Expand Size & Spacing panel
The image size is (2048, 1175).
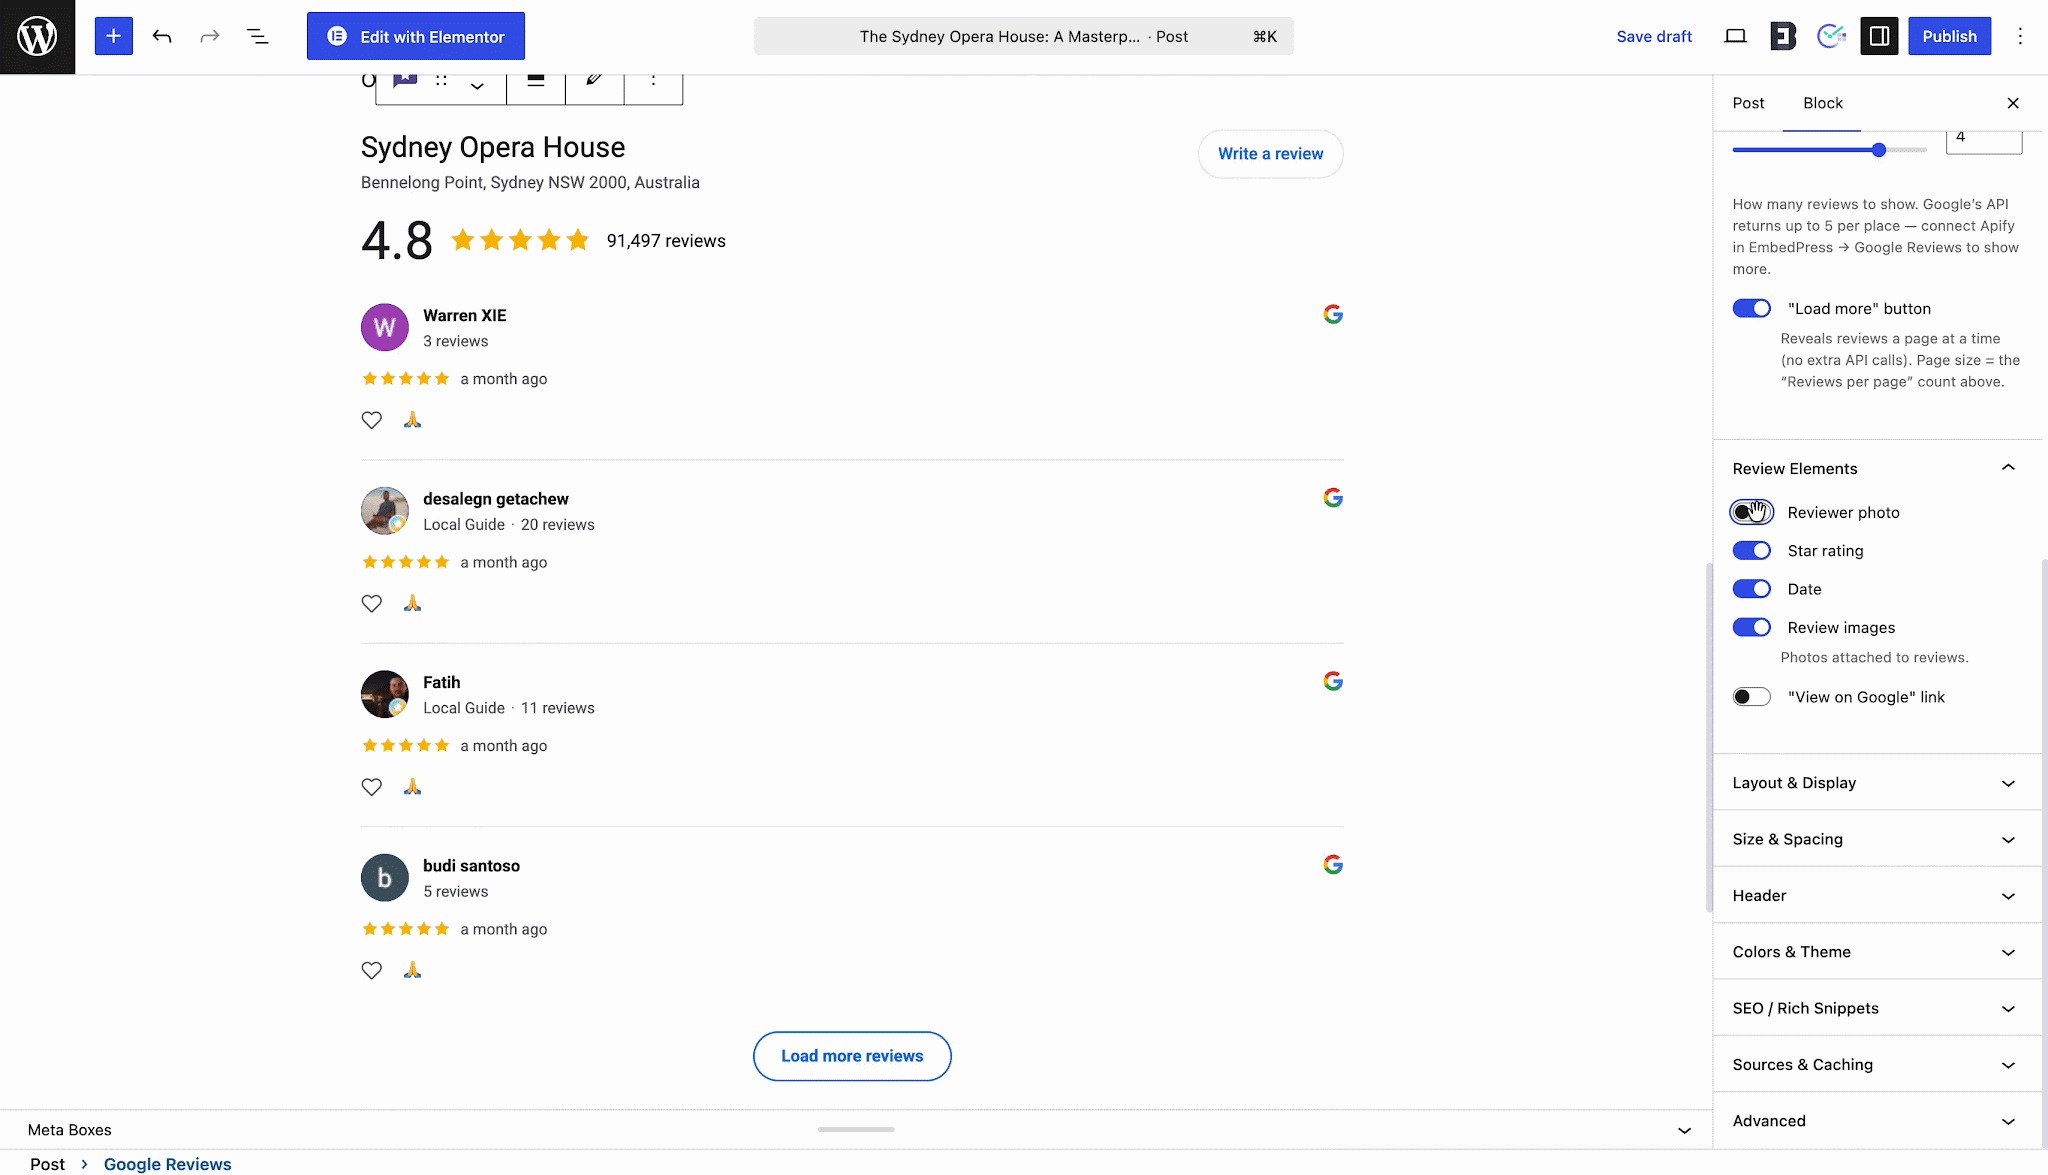coord(1877,839)
